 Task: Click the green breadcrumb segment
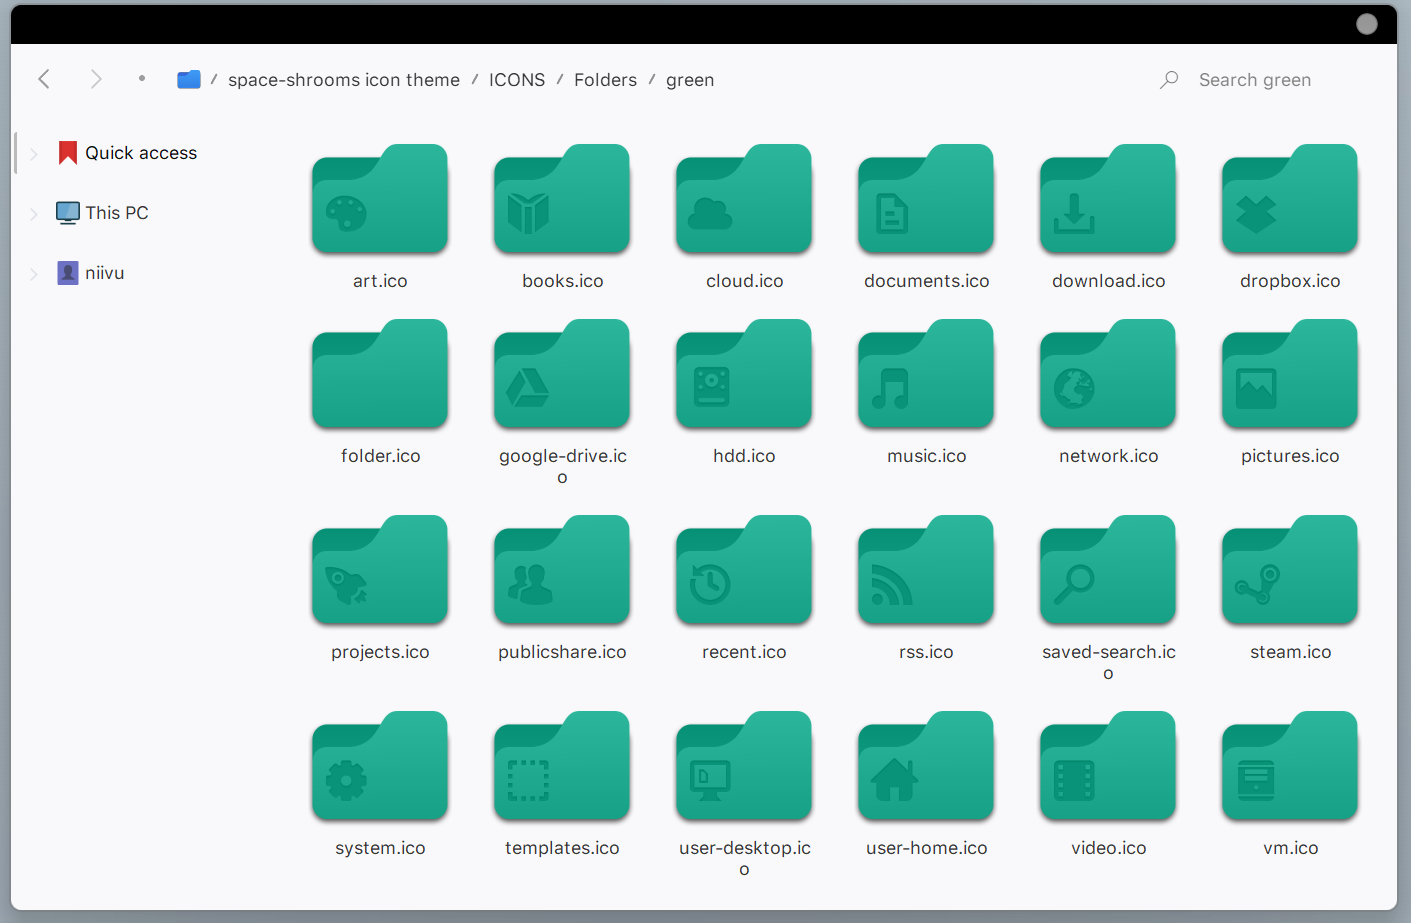pos(690,80)
